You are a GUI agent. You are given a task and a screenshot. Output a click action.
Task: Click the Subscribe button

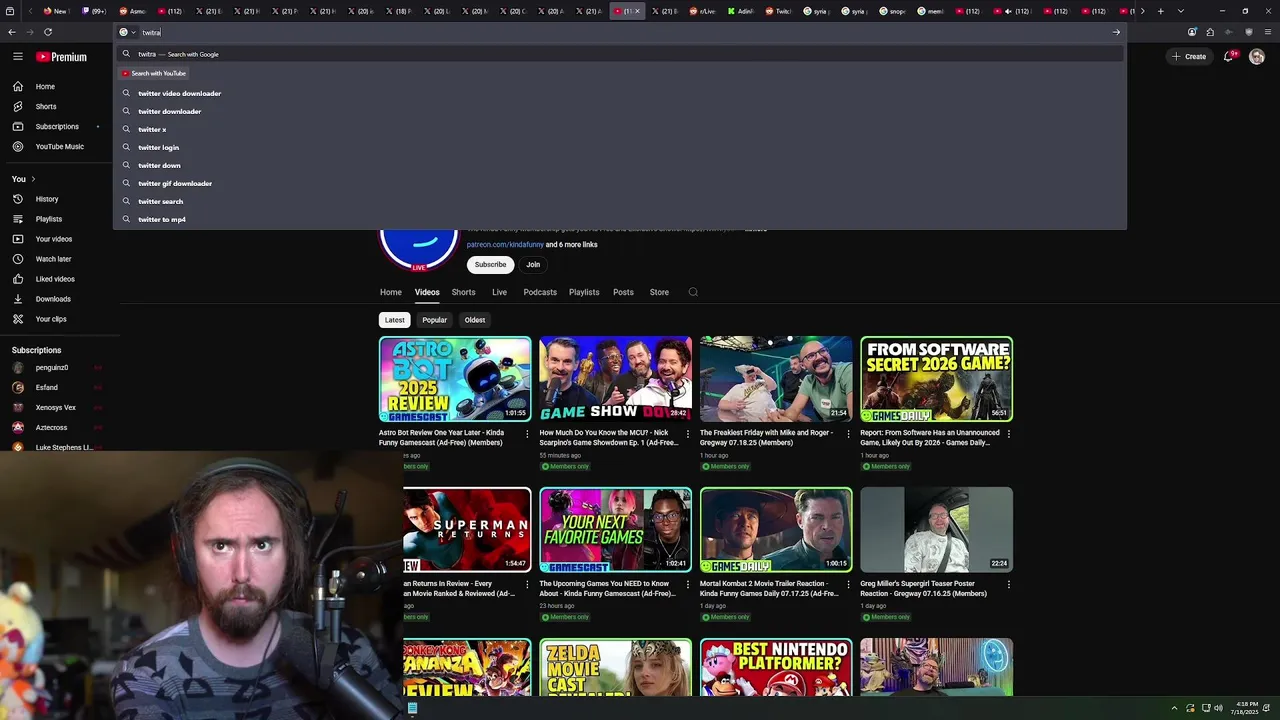point(490,265)
